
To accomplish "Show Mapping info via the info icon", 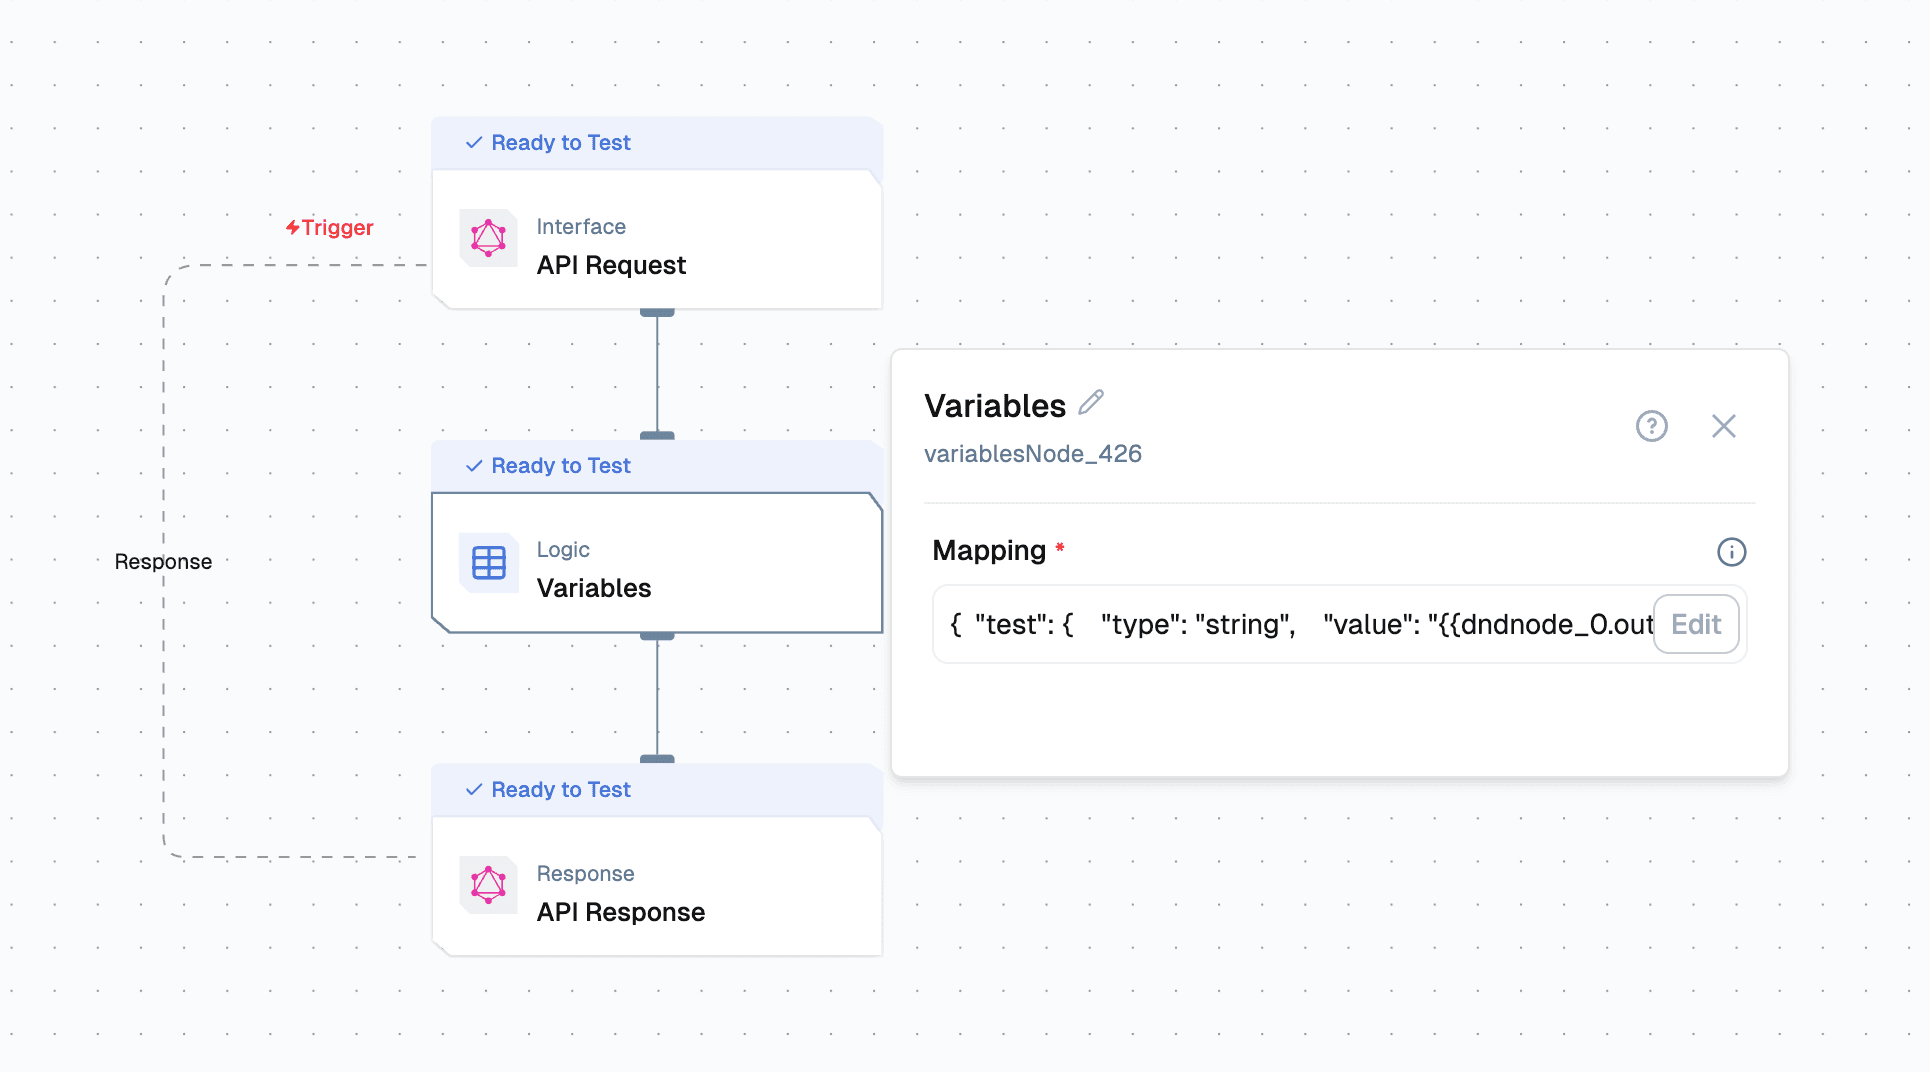I will (x=1731, y=552).
